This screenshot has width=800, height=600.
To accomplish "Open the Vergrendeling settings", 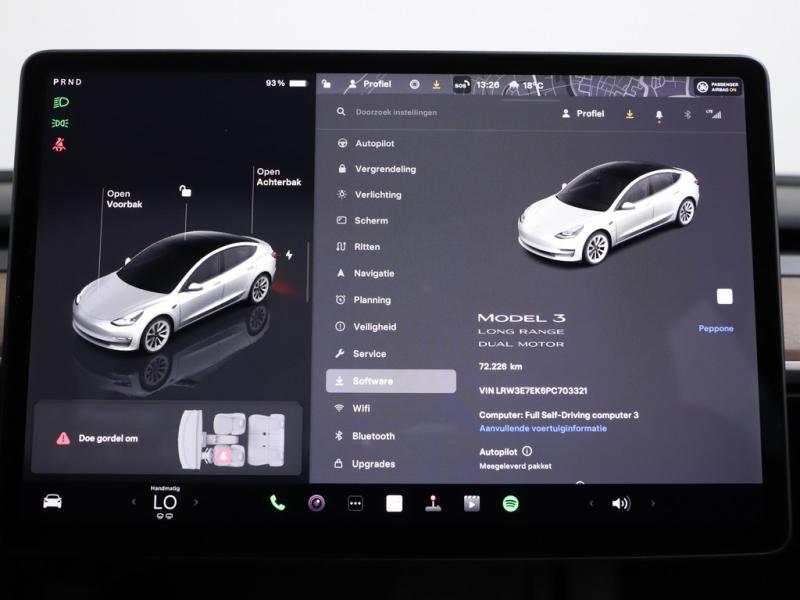I will click(377, 169).
